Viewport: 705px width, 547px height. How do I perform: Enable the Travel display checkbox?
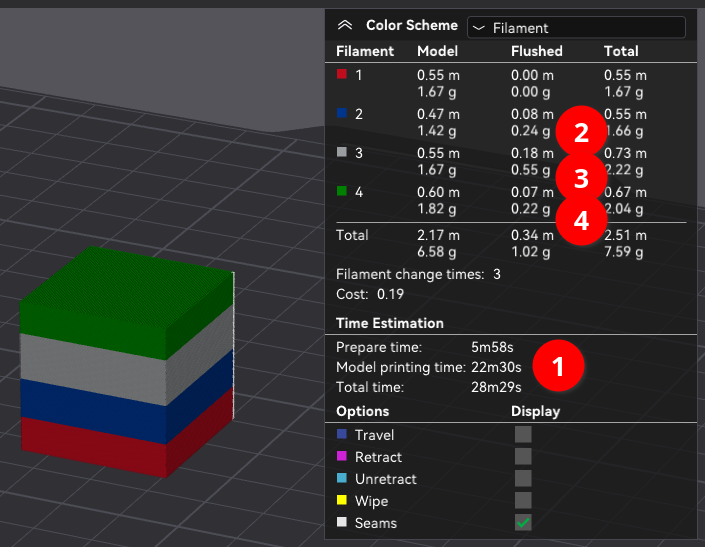click(523, 435)
